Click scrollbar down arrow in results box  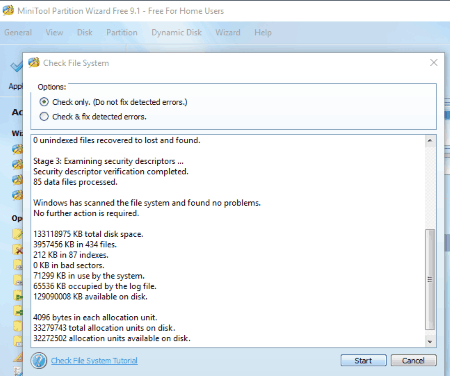pos(430,342)
